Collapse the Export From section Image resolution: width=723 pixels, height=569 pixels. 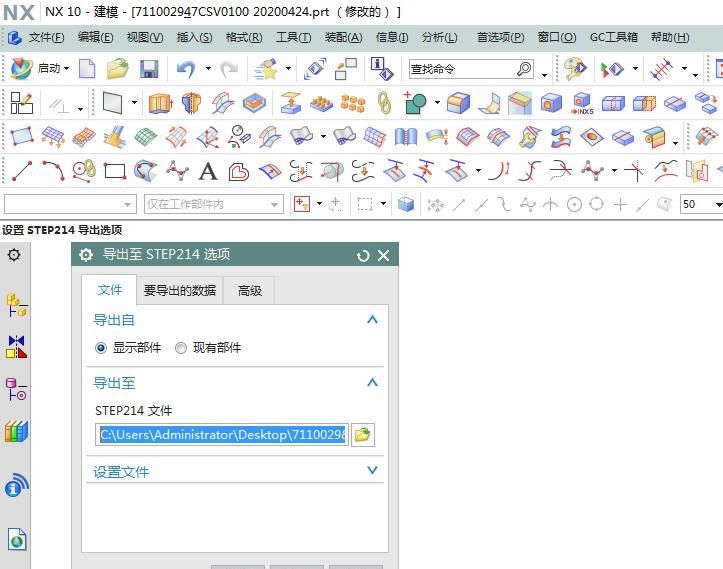[372, 319]
